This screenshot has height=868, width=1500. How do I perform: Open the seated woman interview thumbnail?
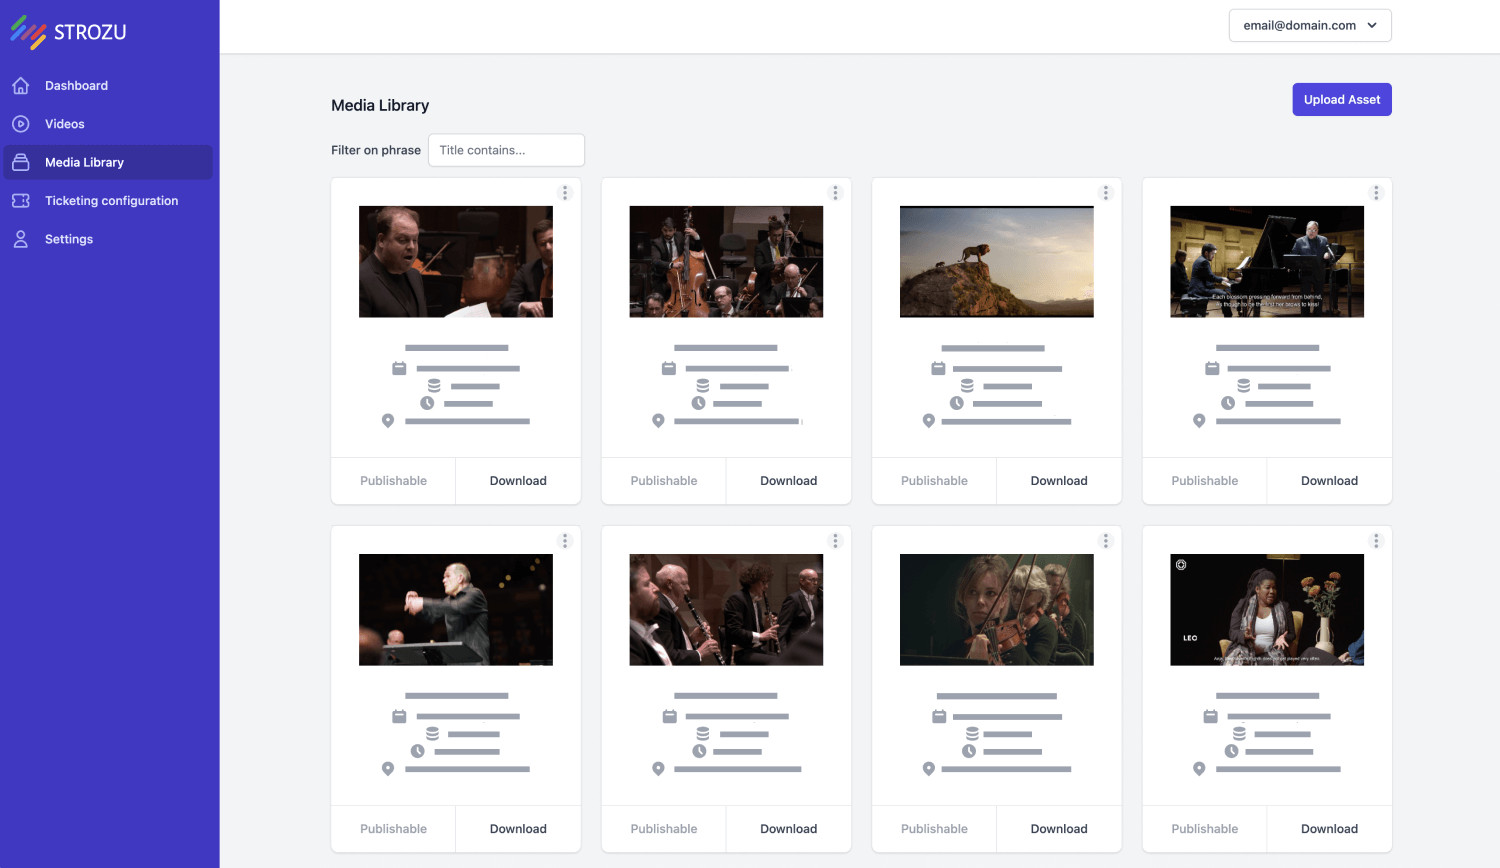pos(1266,610)
